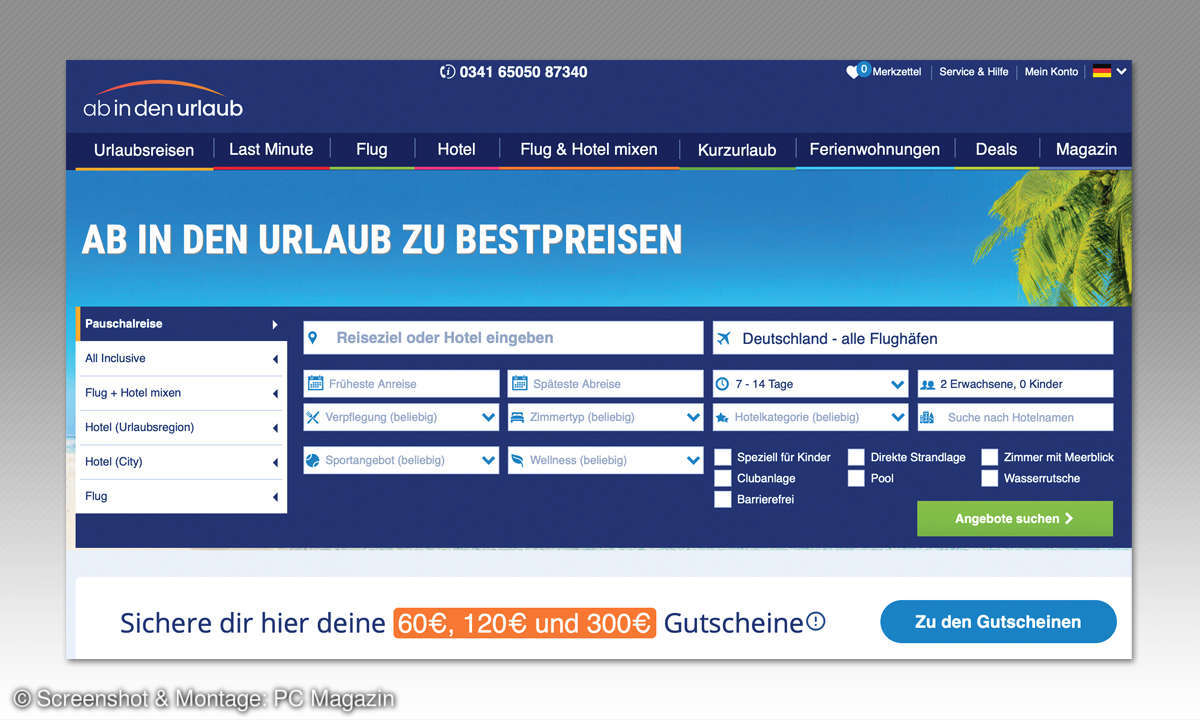Select Flug + Hotel mixen side entry
The image size is (1200, 720).
tap(182, 393)
